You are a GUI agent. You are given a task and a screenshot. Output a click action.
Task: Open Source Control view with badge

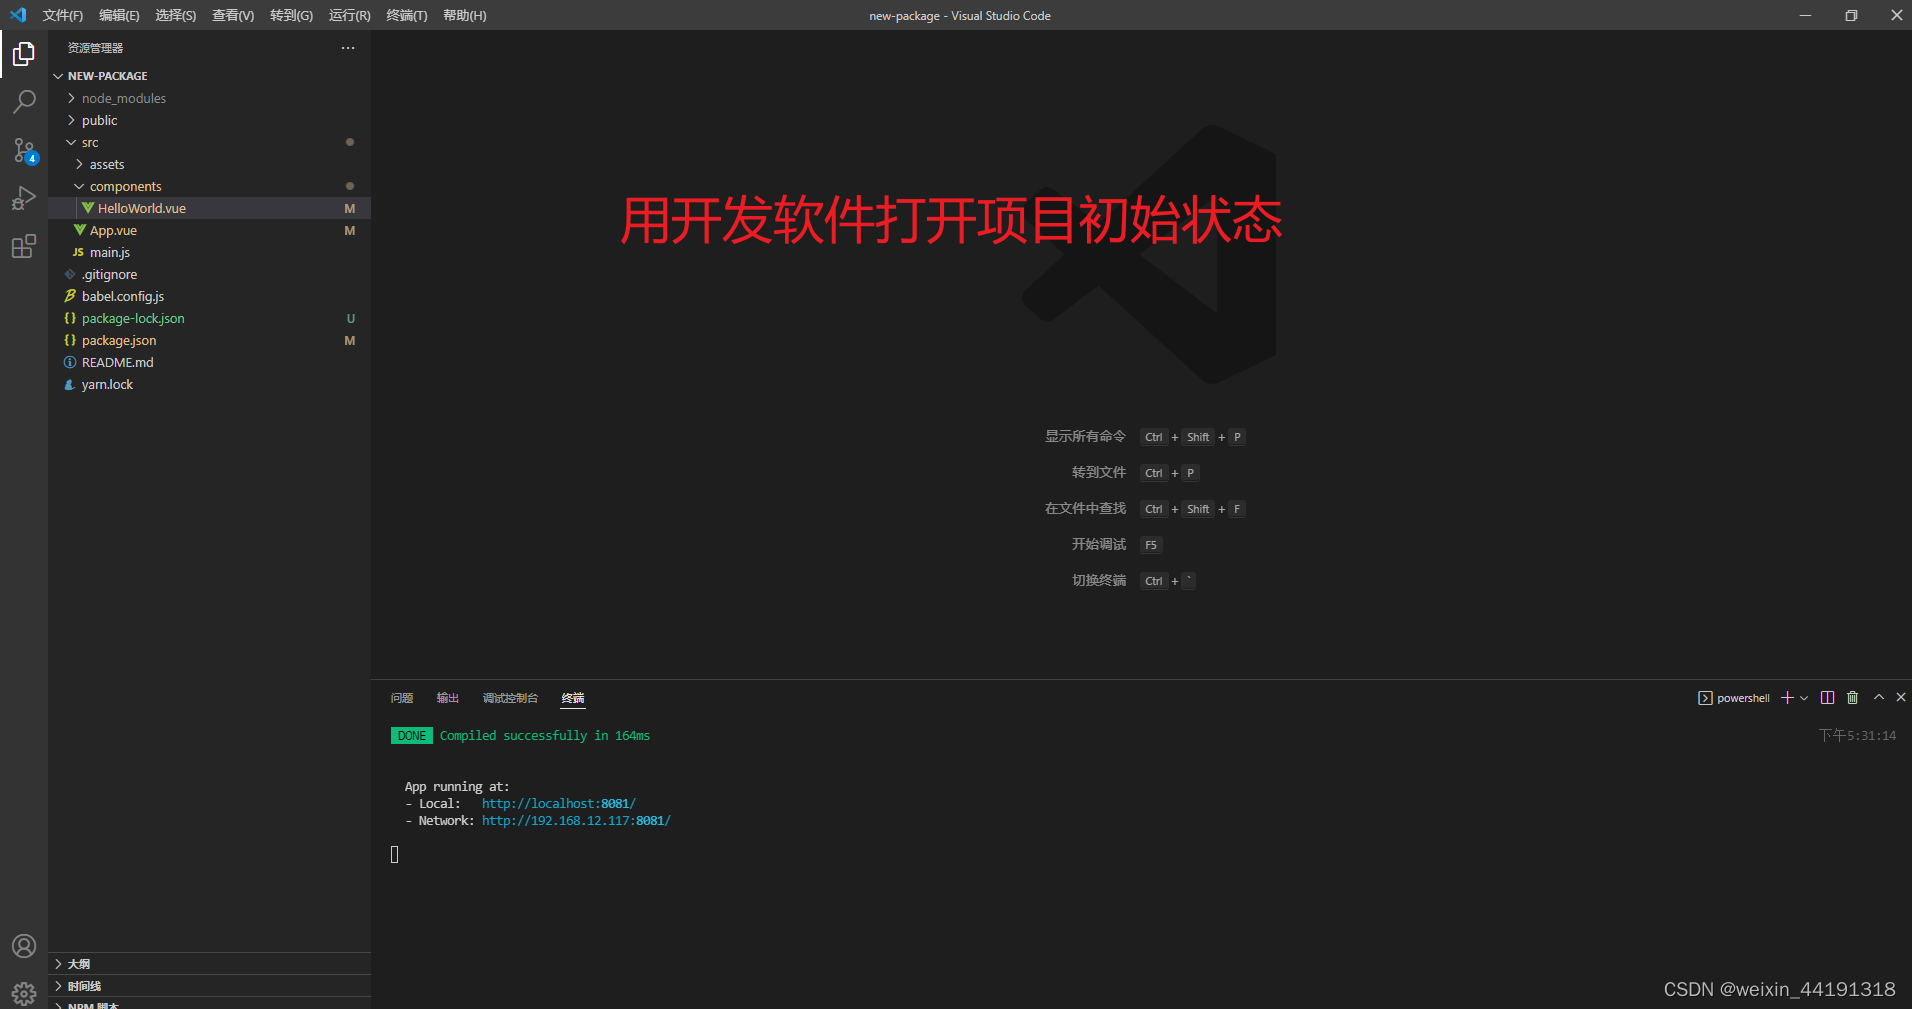(24, 150)
